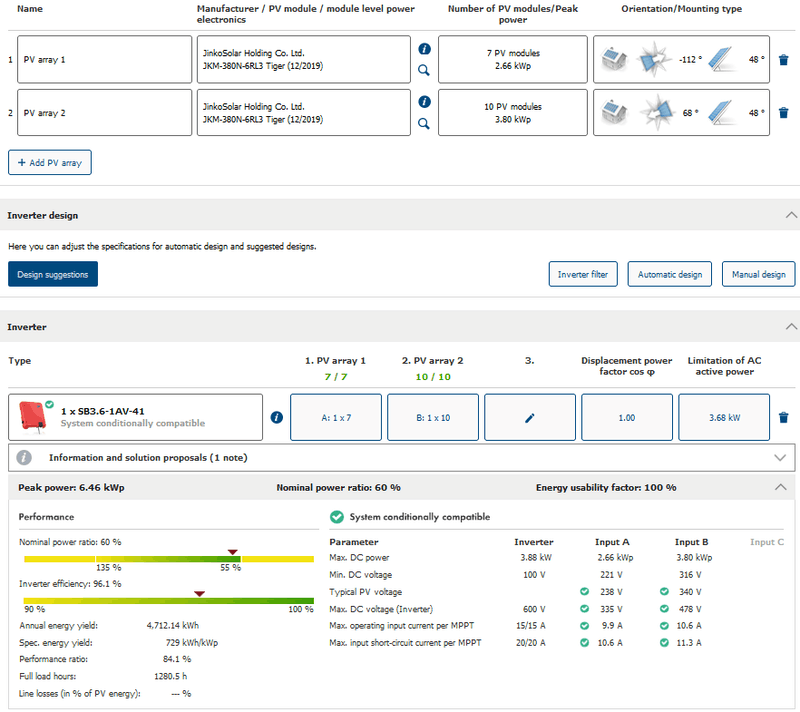Start Automatic design

[670, 274]
